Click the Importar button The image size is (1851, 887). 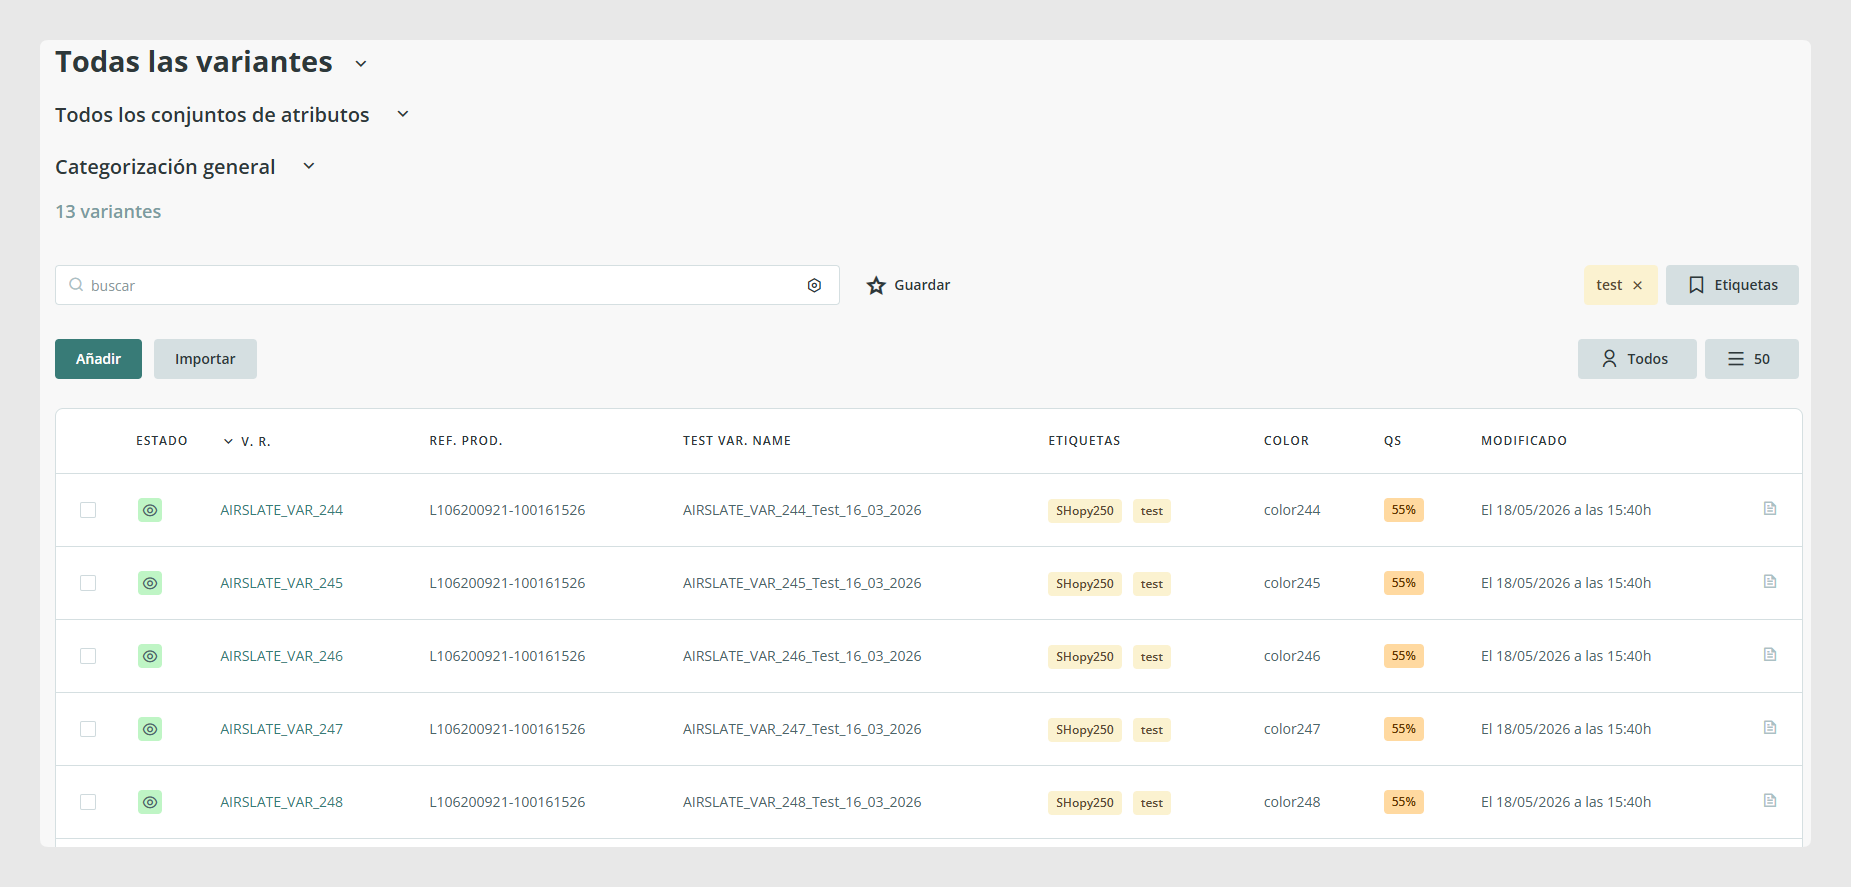coord(205,359)
